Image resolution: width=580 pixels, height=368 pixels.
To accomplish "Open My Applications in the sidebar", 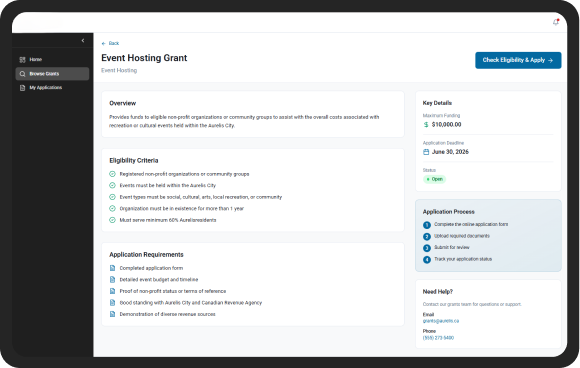I will [52, 88].
